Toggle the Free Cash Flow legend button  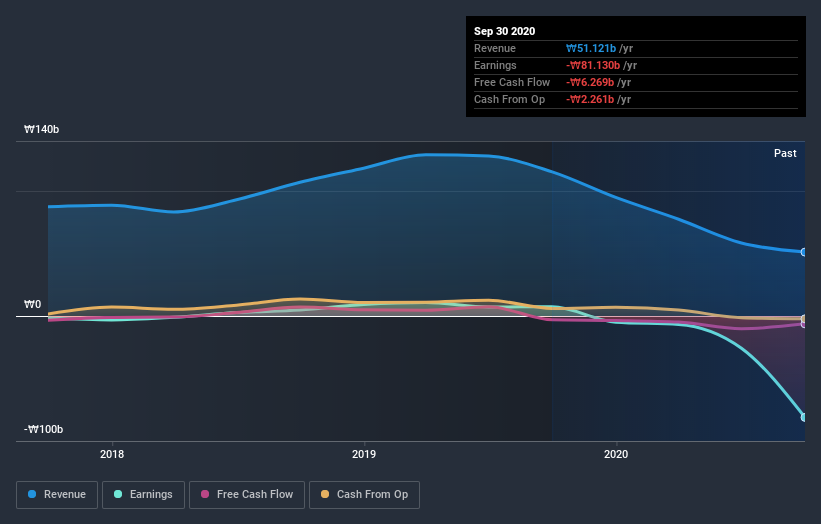(x=247, y=495)
